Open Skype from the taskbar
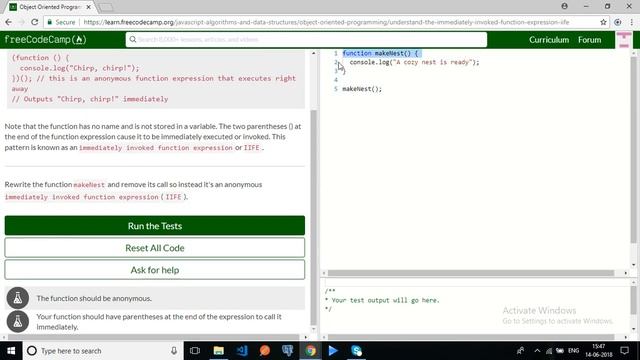Viewport: 640px width, 360px height. pos(356,351)
